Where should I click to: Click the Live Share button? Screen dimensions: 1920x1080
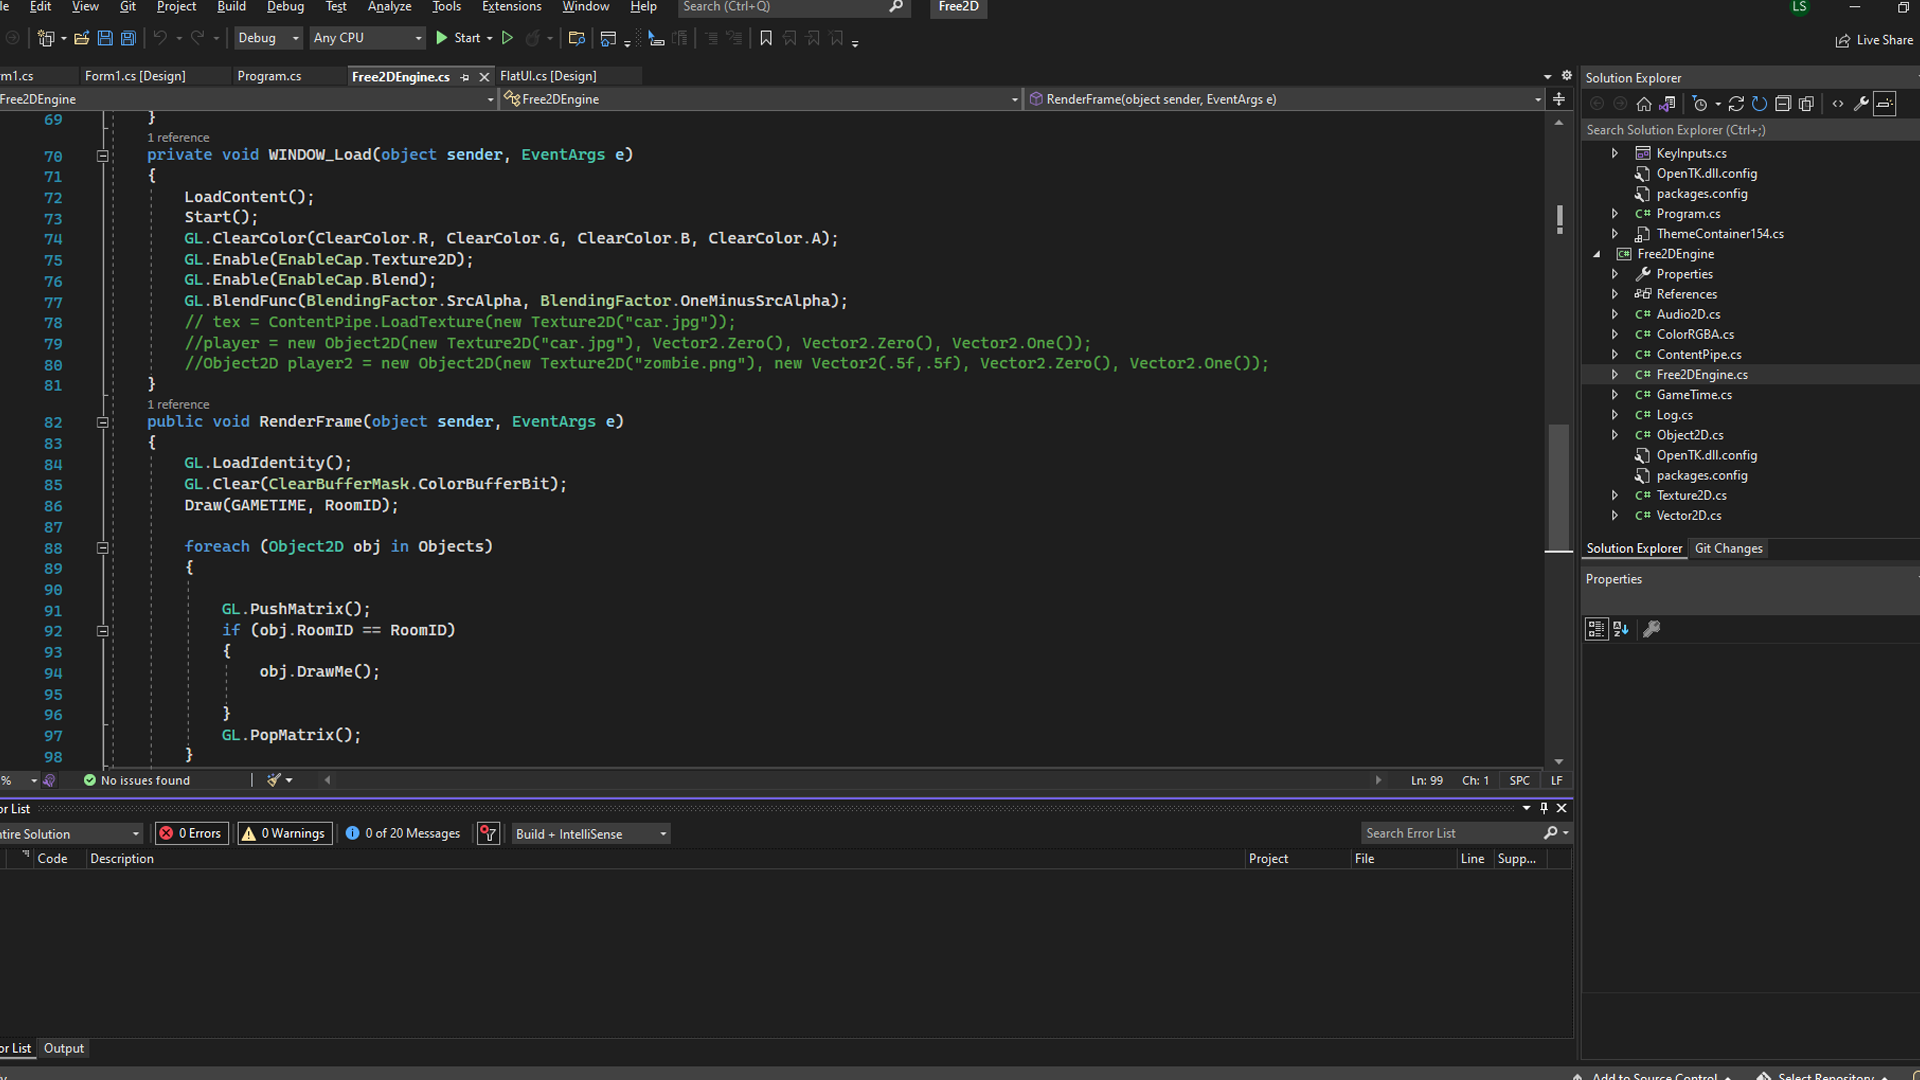(x=1874, y=40)
